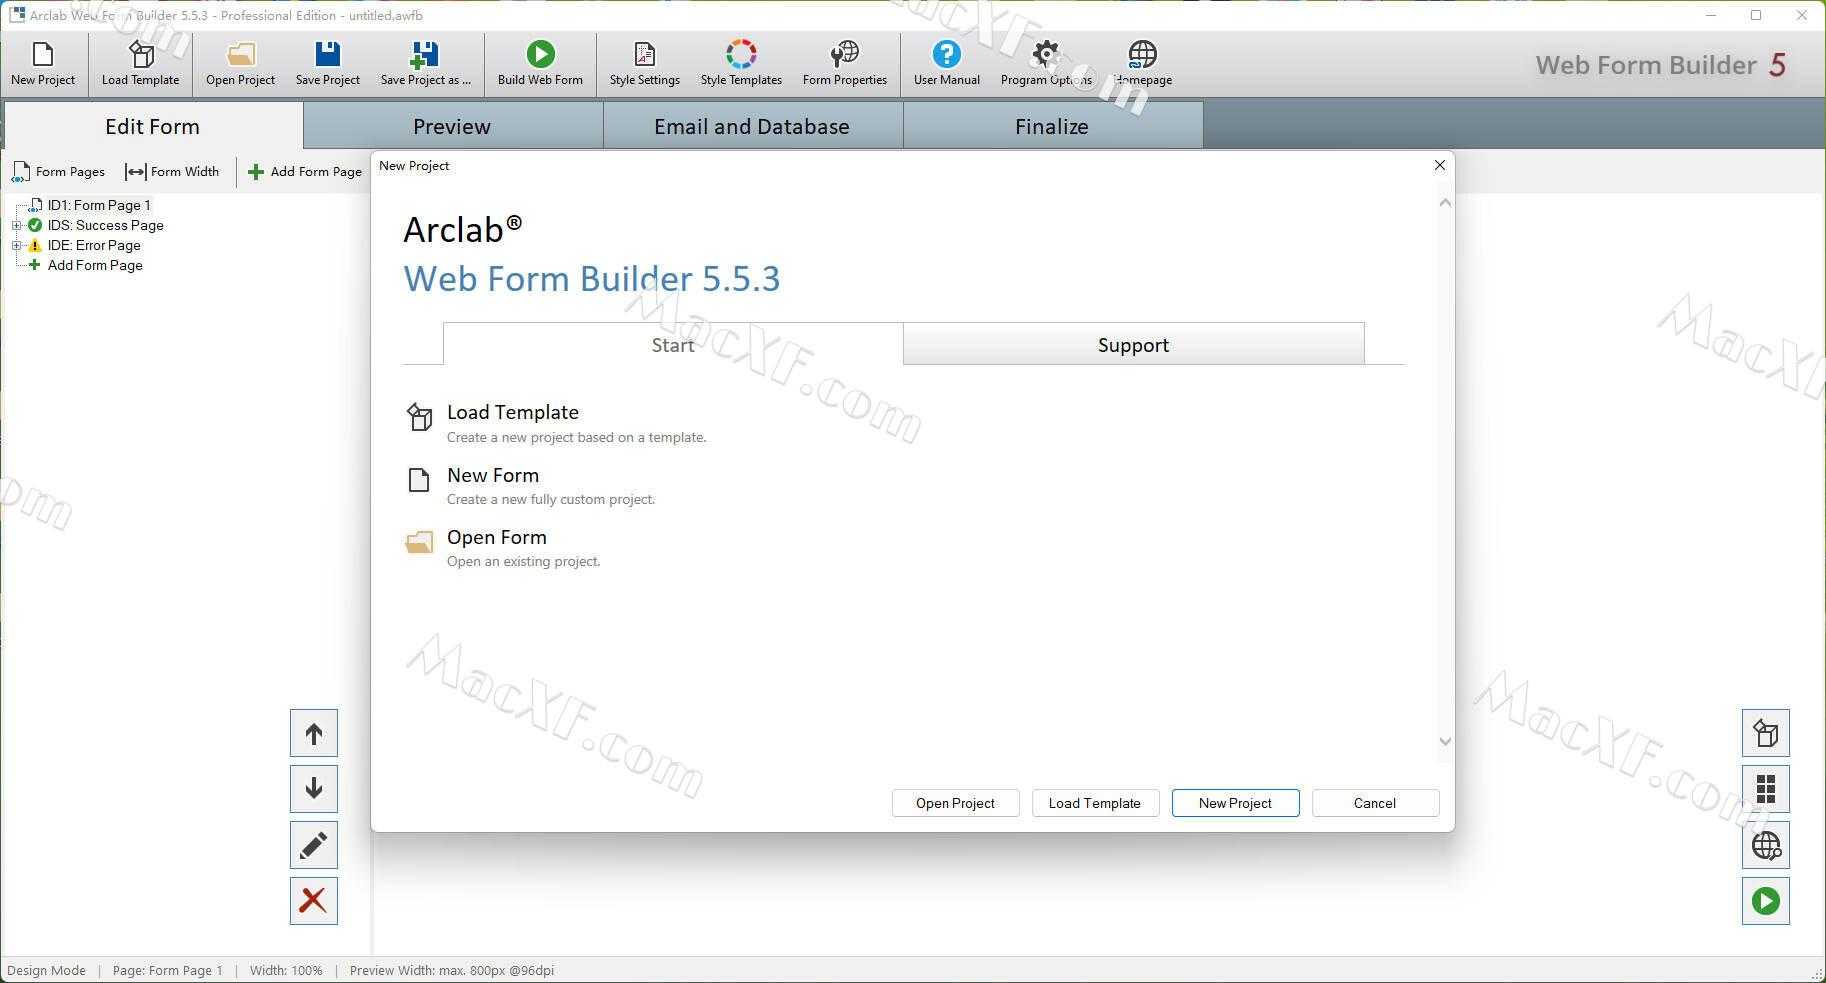Close the New Project dialog with the X
1826x983 pixels.
tap(1440, 165)
